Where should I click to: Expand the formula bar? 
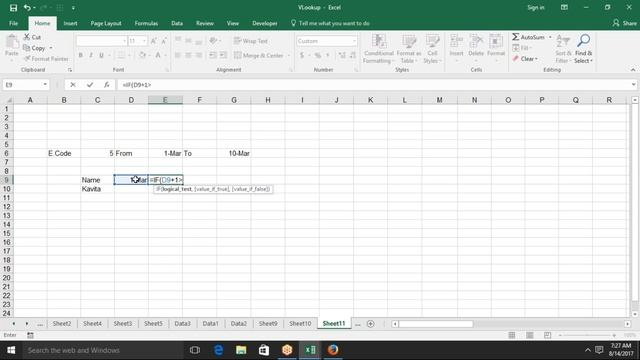(x=633, y=85)
